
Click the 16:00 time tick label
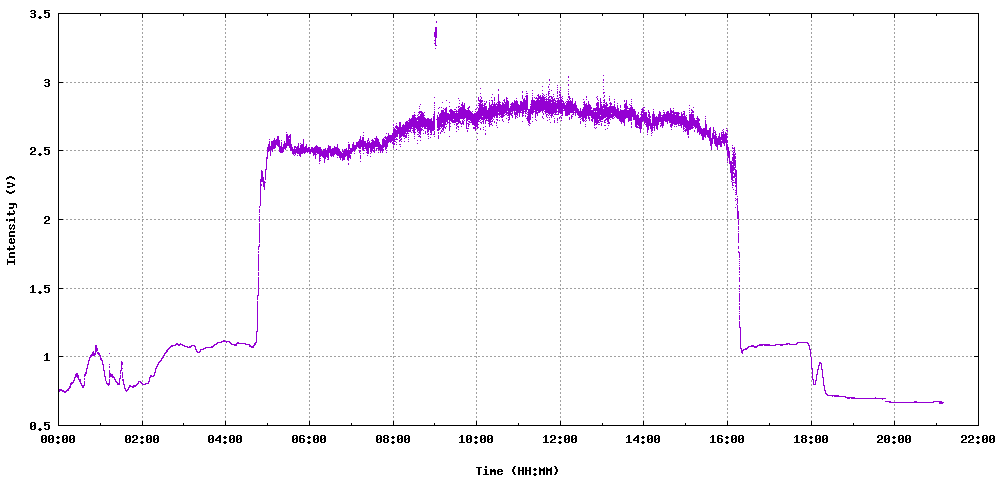727,439
